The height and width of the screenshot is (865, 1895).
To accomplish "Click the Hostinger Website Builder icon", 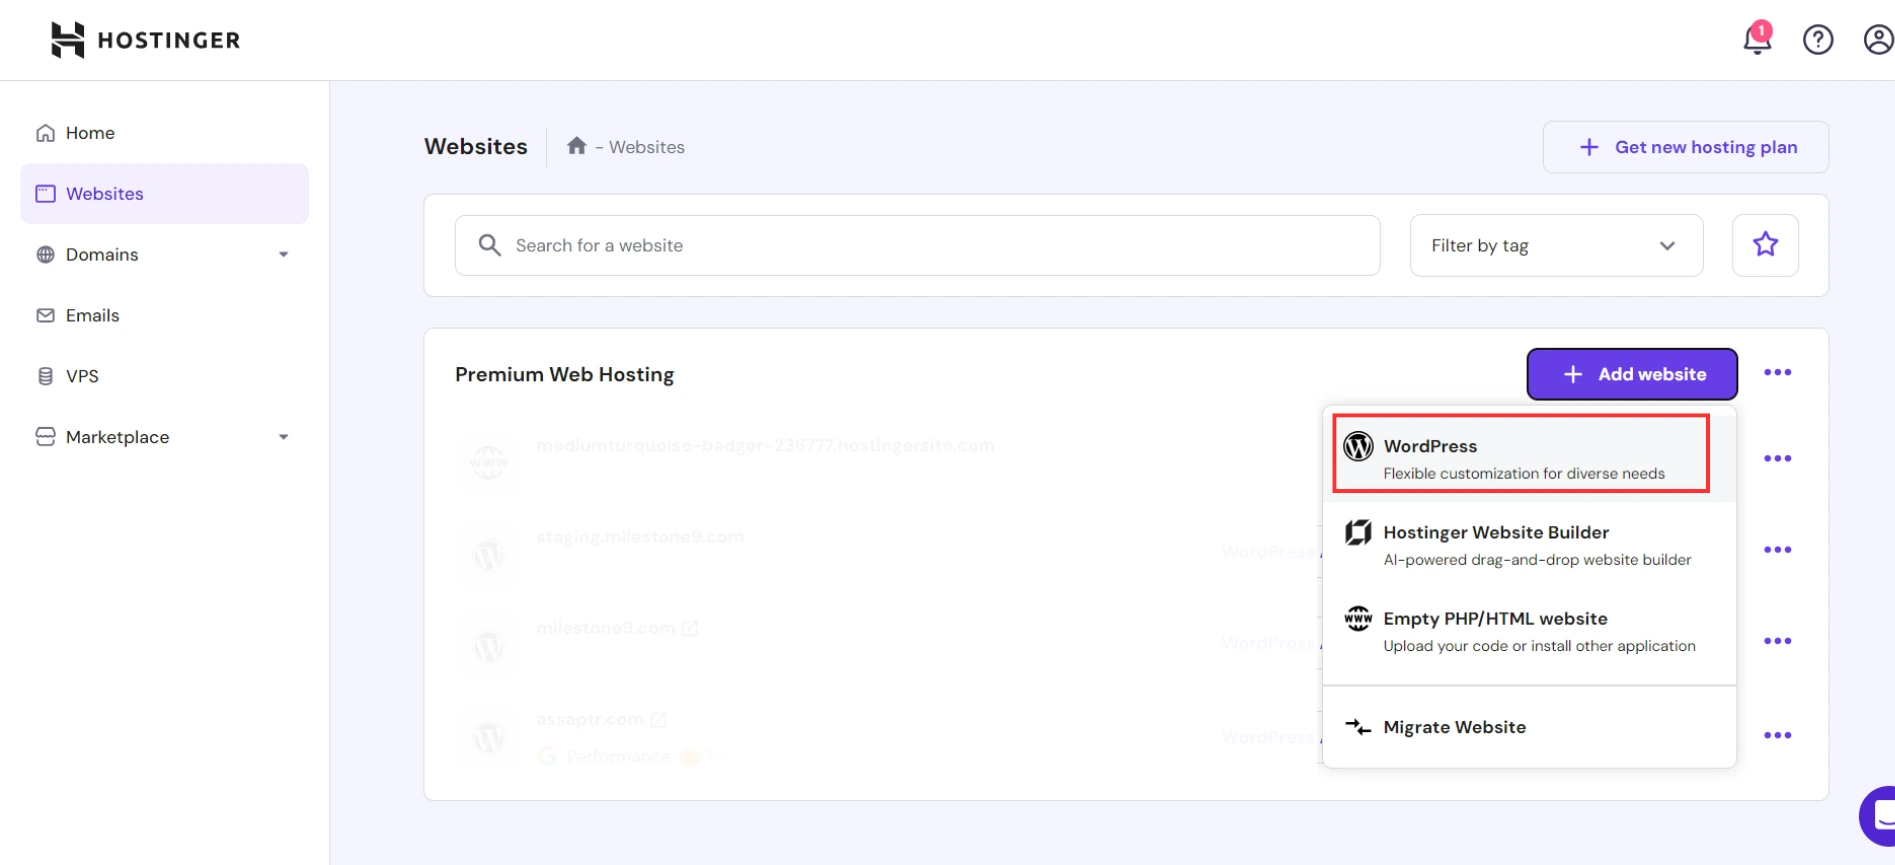I will (1358, 532).
